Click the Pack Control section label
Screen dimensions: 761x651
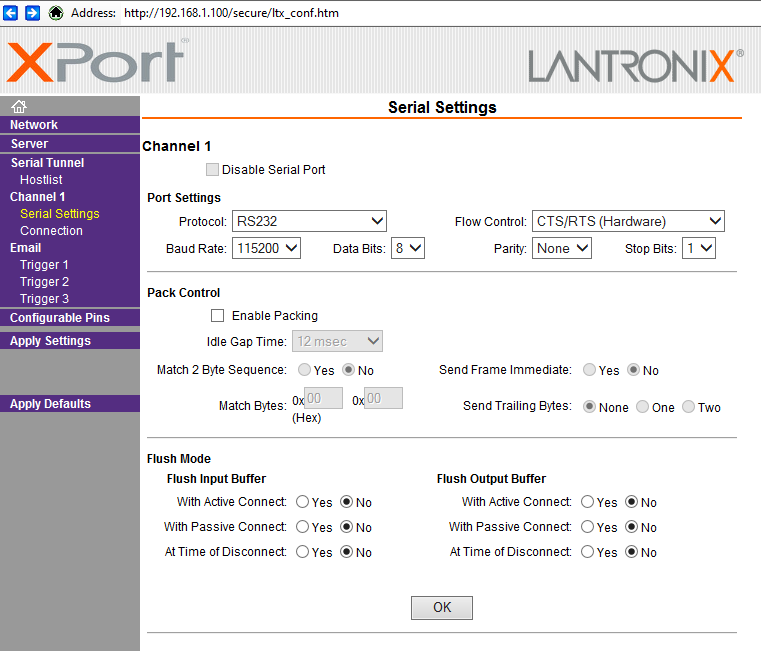point(183,293)
